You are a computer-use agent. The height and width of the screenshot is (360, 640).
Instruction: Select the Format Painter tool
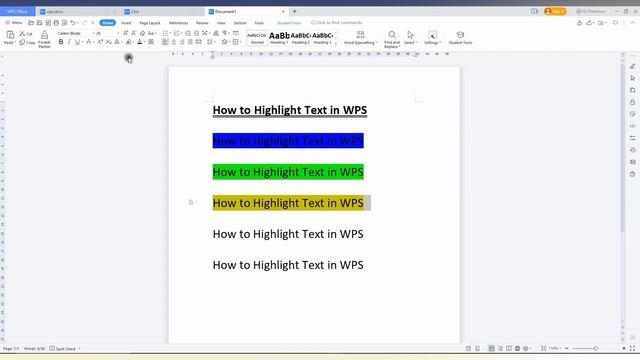pyautogui.click(x=44, y=39)
